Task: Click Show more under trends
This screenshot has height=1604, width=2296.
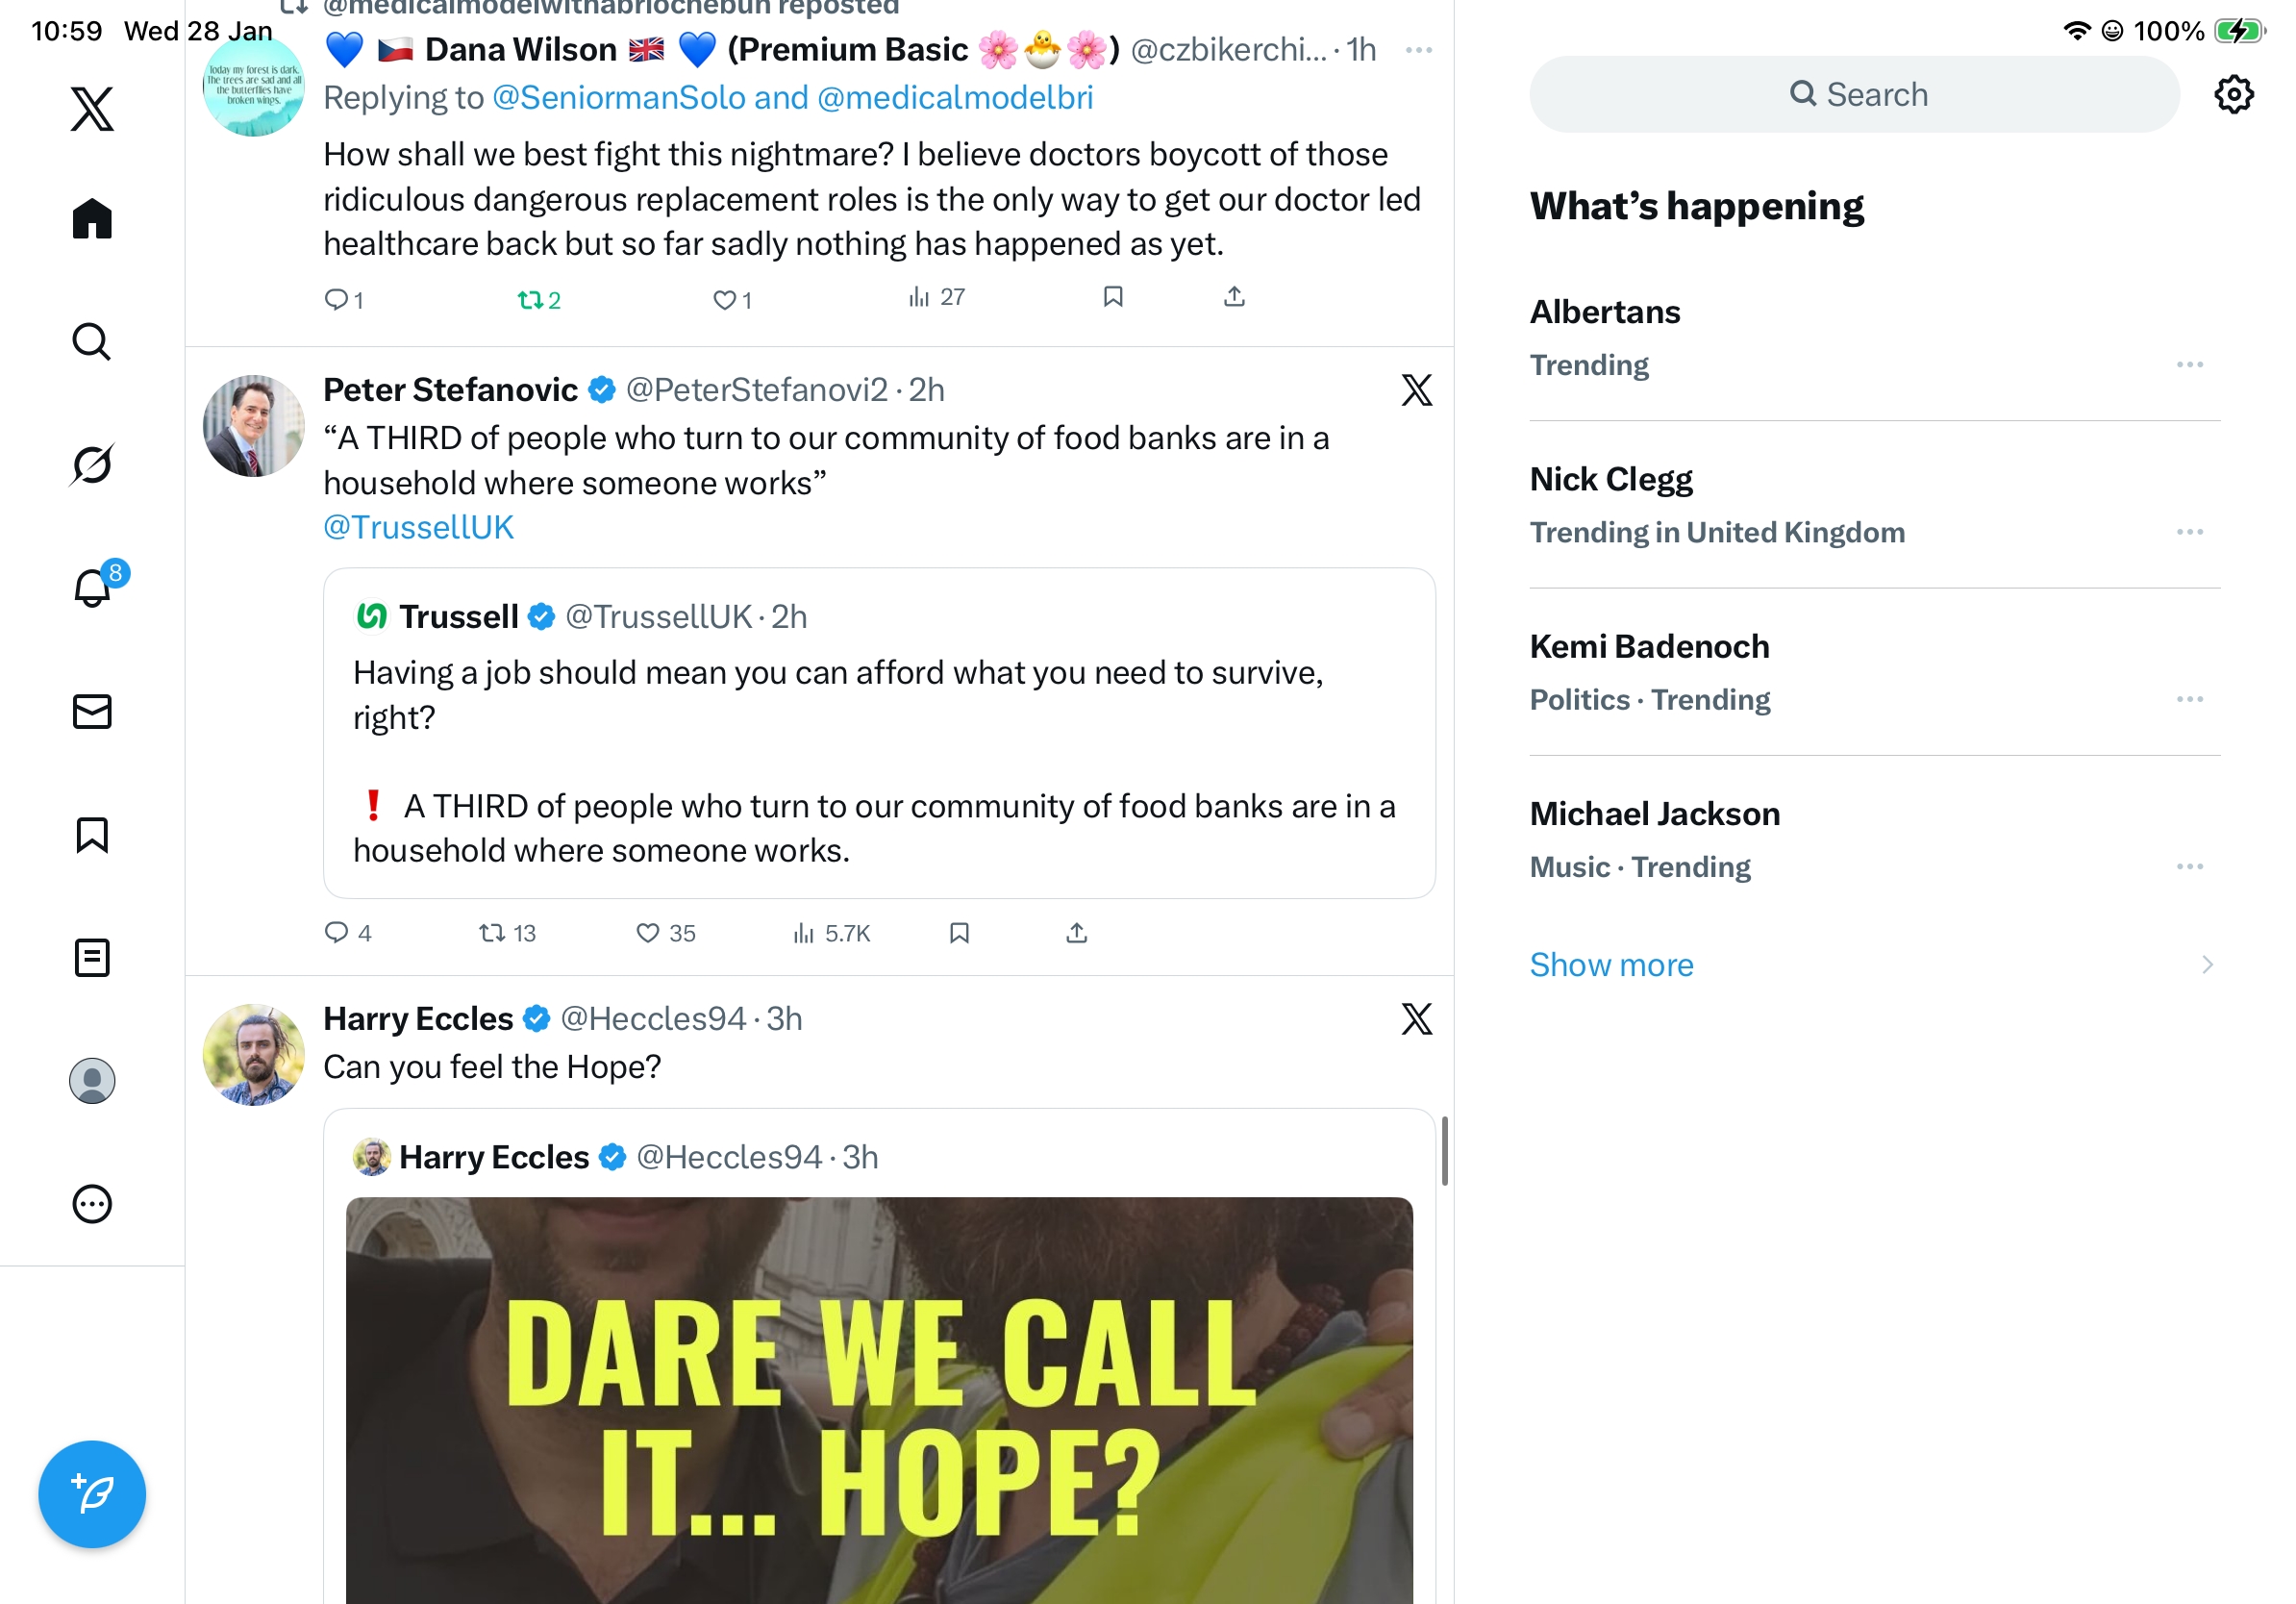Action: (1610, 964)
